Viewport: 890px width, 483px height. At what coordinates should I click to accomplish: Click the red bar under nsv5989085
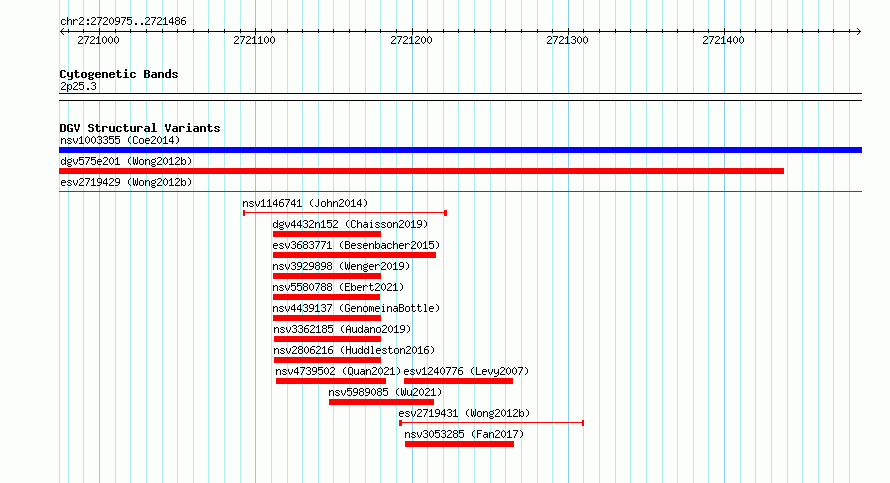(381, 402)
